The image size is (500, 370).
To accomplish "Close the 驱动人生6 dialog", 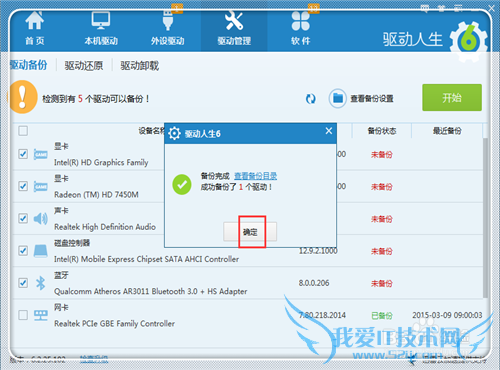I will point(329,131).
